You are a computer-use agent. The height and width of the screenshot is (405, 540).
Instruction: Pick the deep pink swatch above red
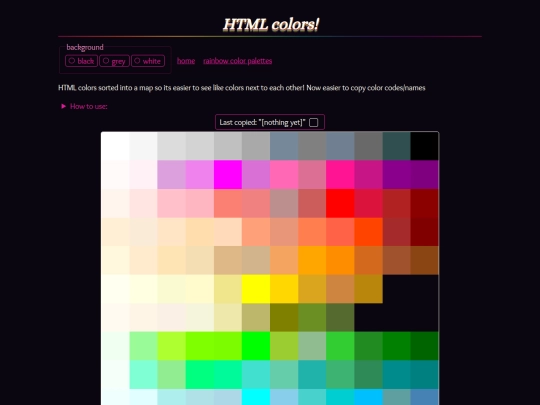[x=340, y=175]
